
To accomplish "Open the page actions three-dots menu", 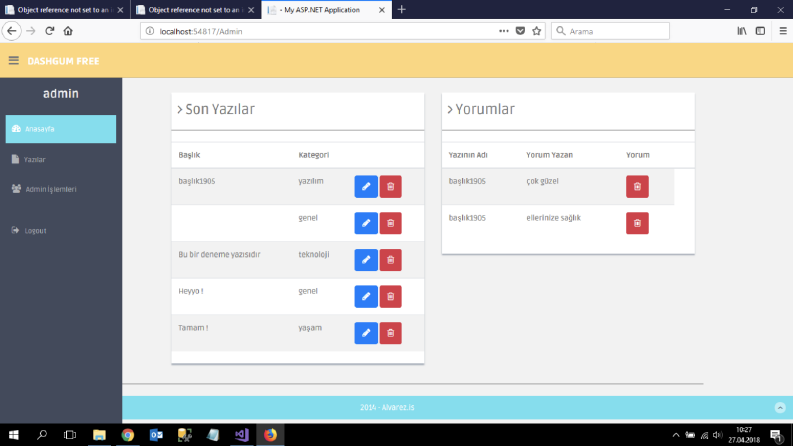I will (x=504, y=31).
